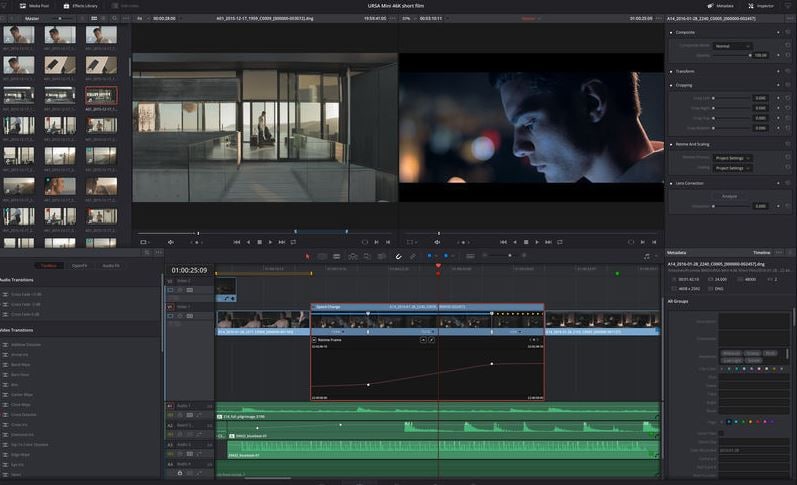Open the Scaling Project Settings dropdown
Screen dimensions: 797x485
[734, 168]
